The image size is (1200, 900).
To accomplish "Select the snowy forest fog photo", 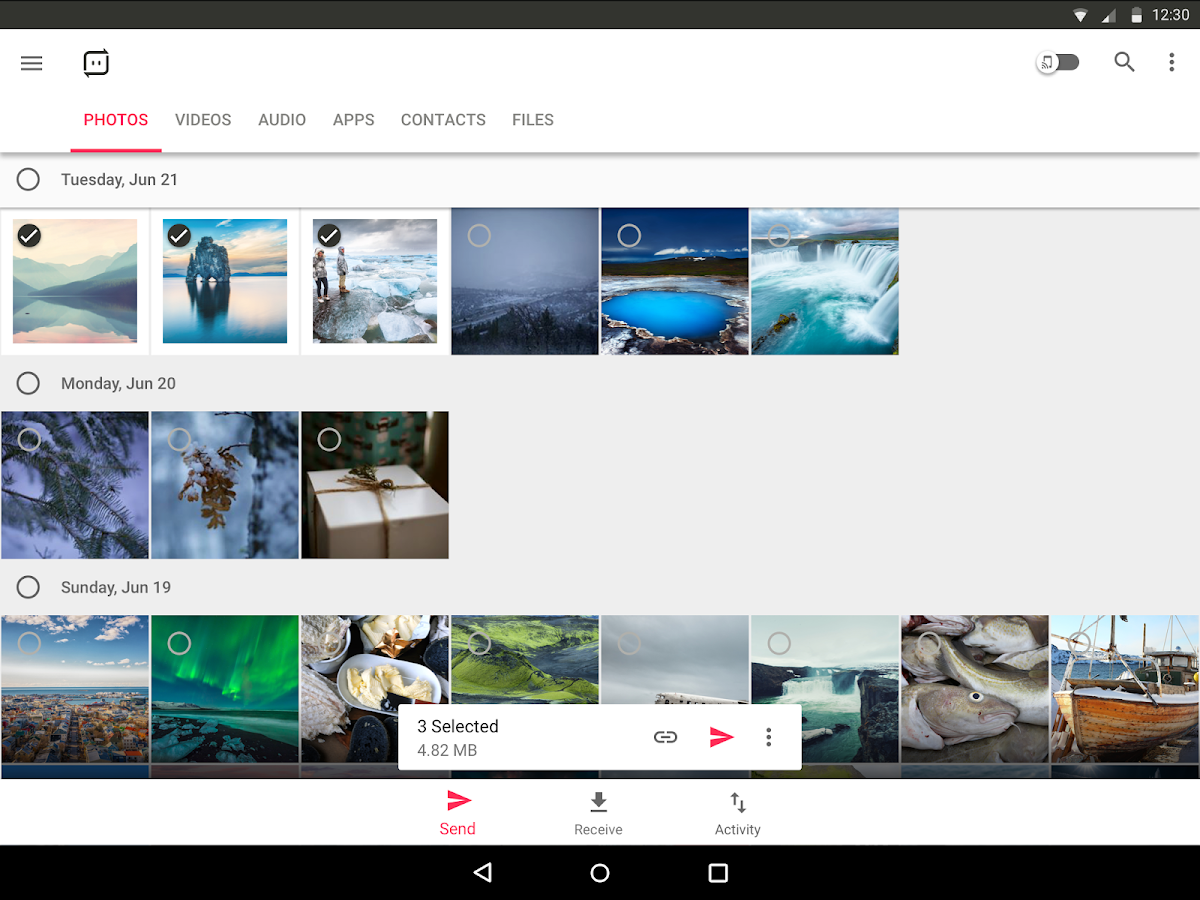I will click(479, 235).
